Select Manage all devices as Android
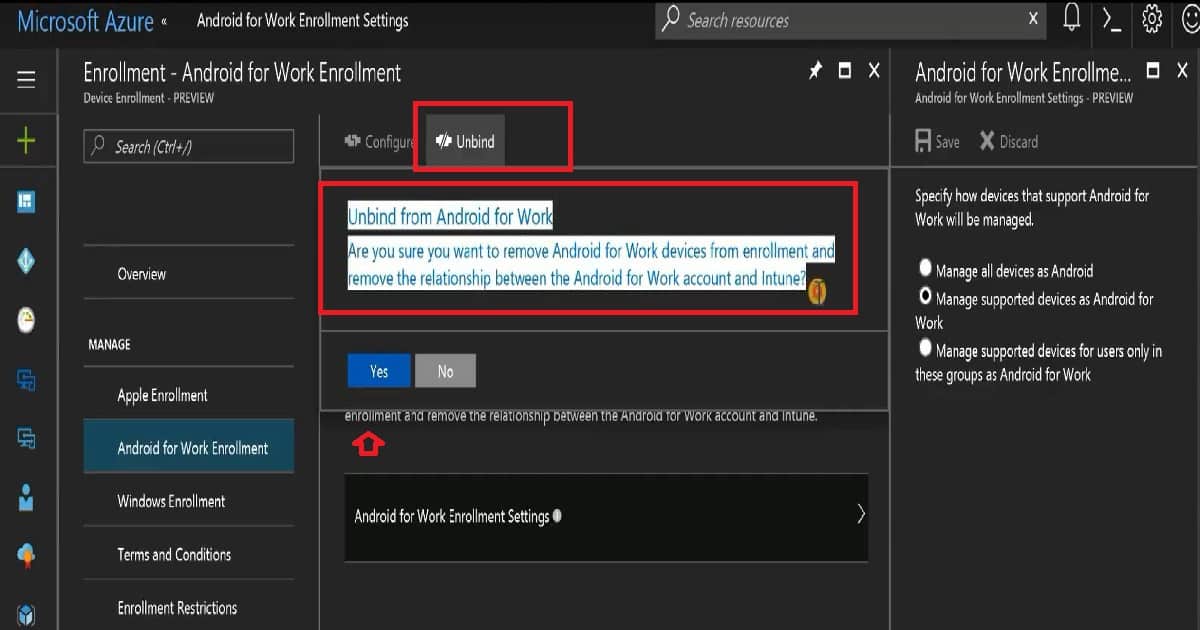The height and width of the screenshot is (630, 1200). coord(925,269)
